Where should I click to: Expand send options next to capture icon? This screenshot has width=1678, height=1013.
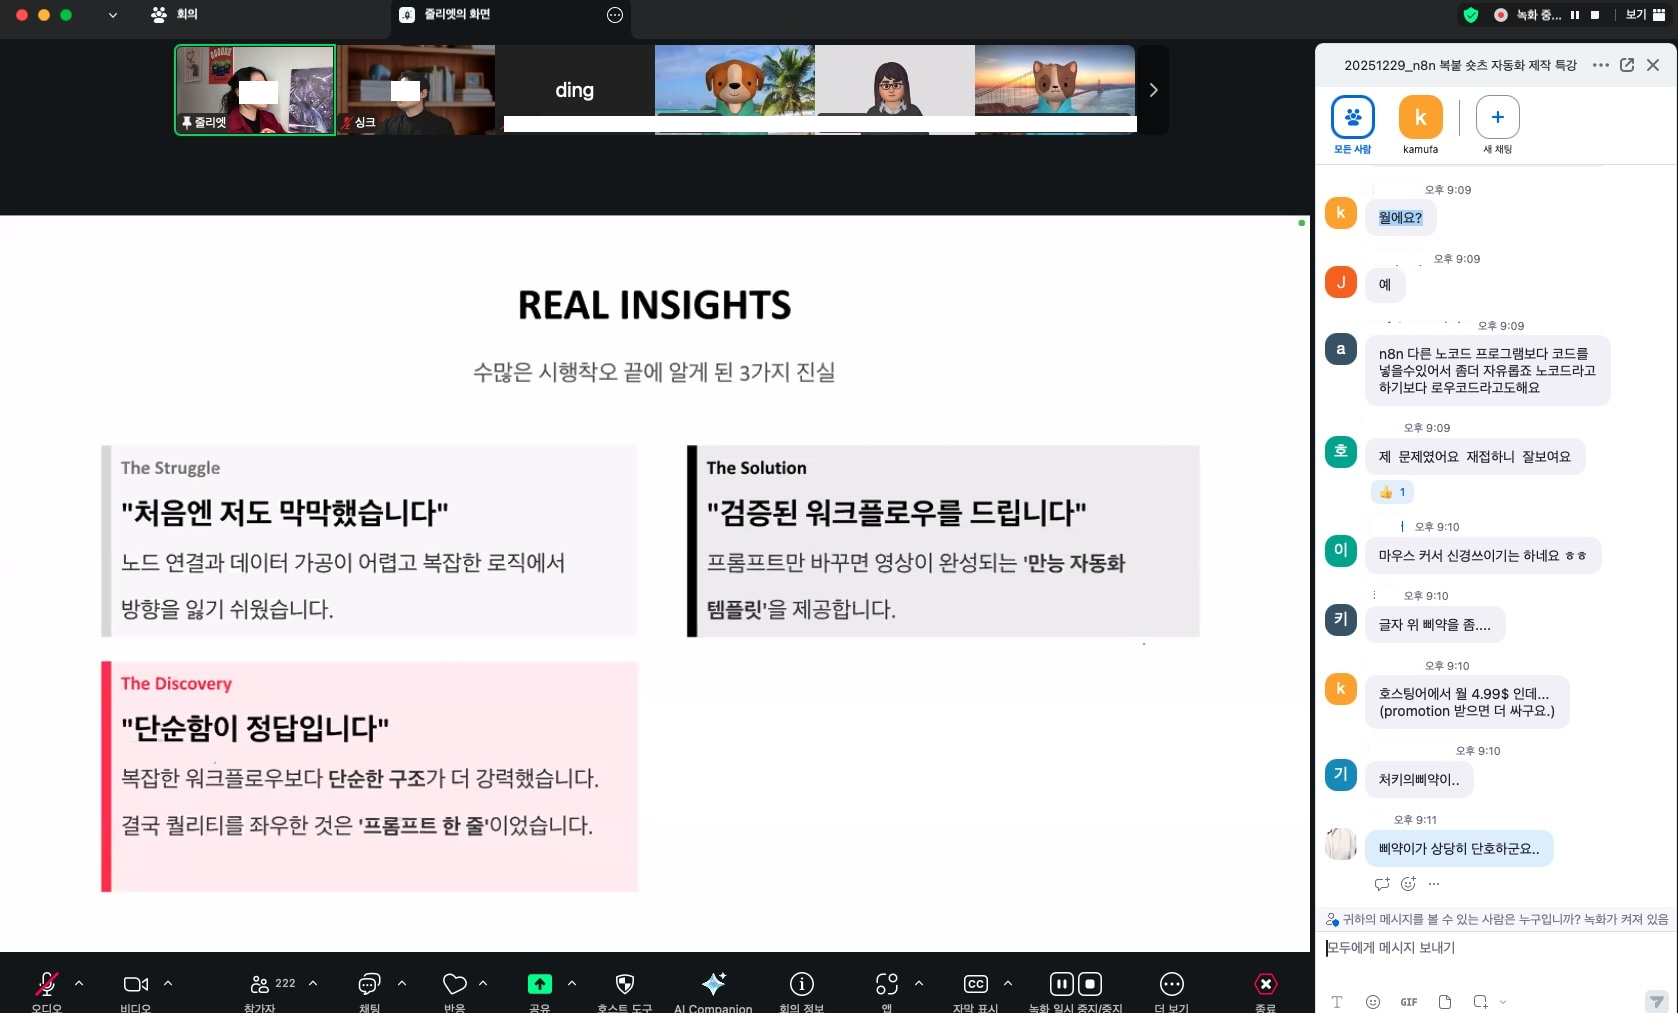tap(1503, 1002)
